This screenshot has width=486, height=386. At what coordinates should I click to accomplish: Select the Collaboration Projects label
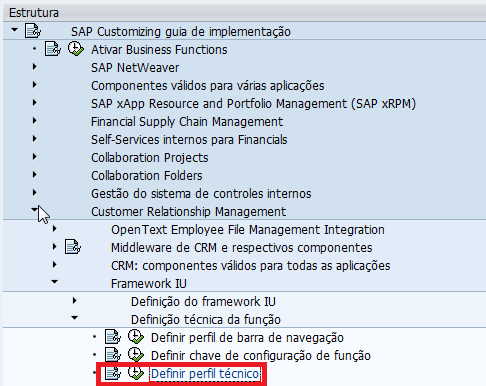(150, 158)
